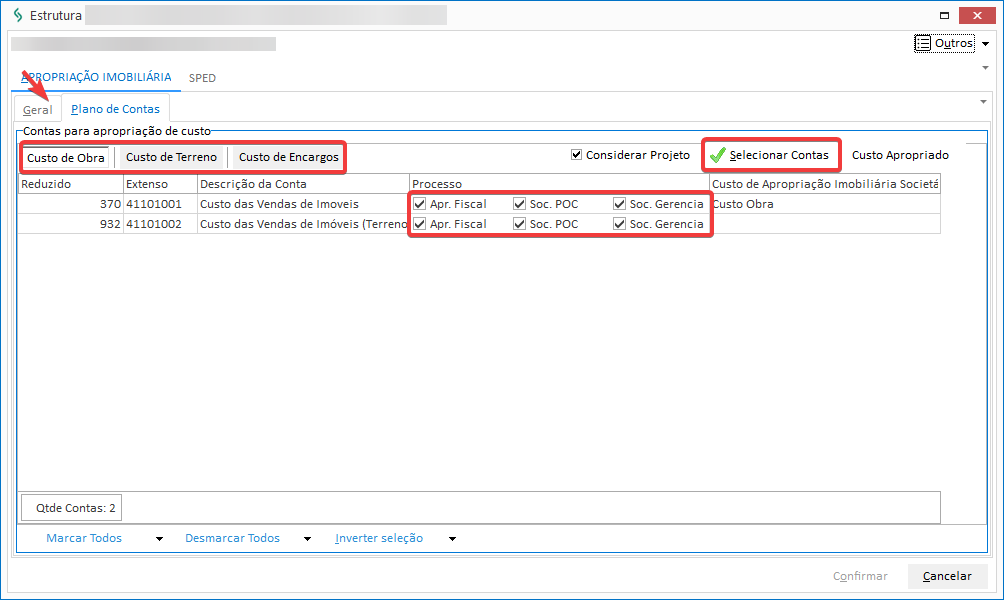The height and width of the screenshot is (600, 1004).
Task: Switch to the SPED tab
Action: coord(202,78)
